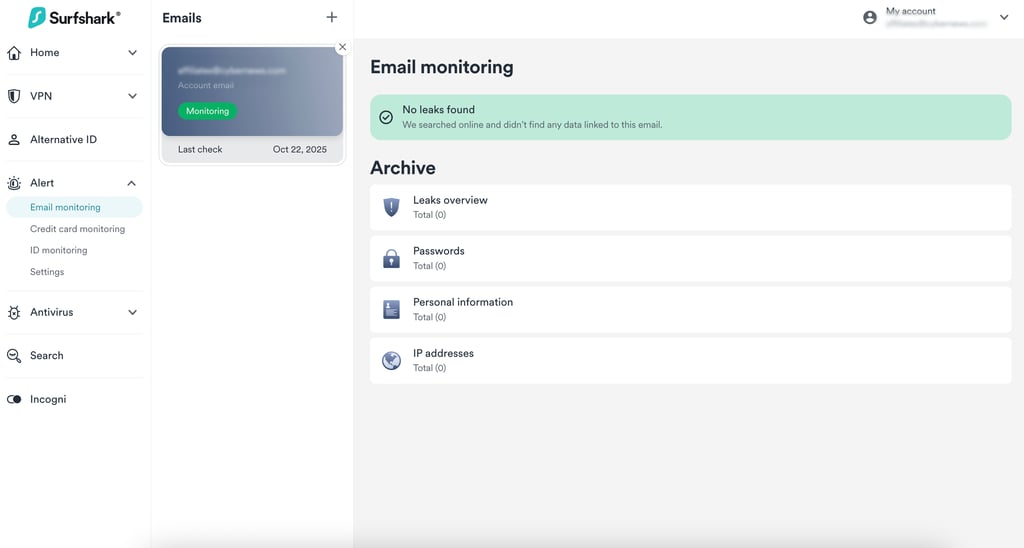Viewport: 1024px width, 548px height.
Task: Expand the VPN menu chevron
Action: point(133,96)
